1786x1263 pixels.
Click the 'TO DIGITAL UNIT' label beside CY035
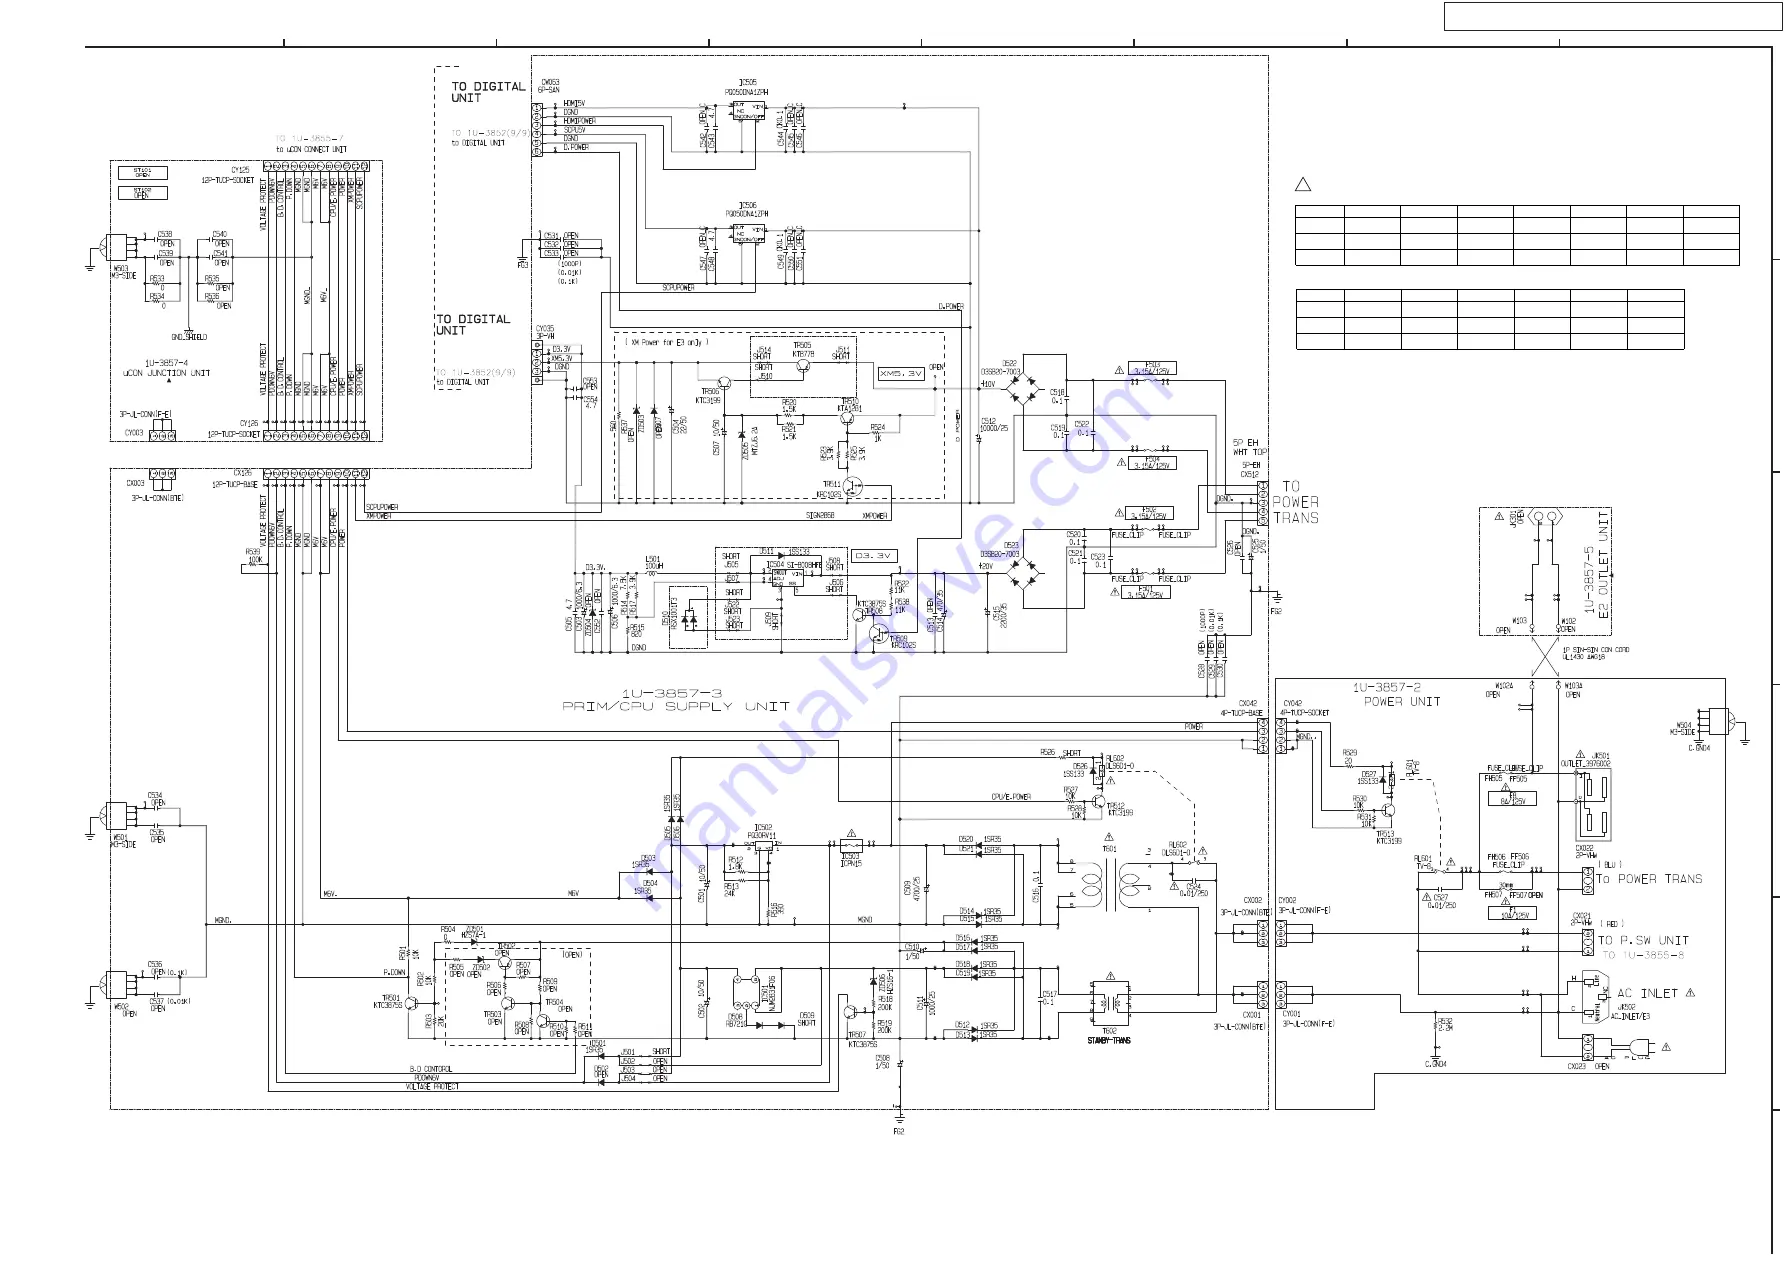(473, 325)
